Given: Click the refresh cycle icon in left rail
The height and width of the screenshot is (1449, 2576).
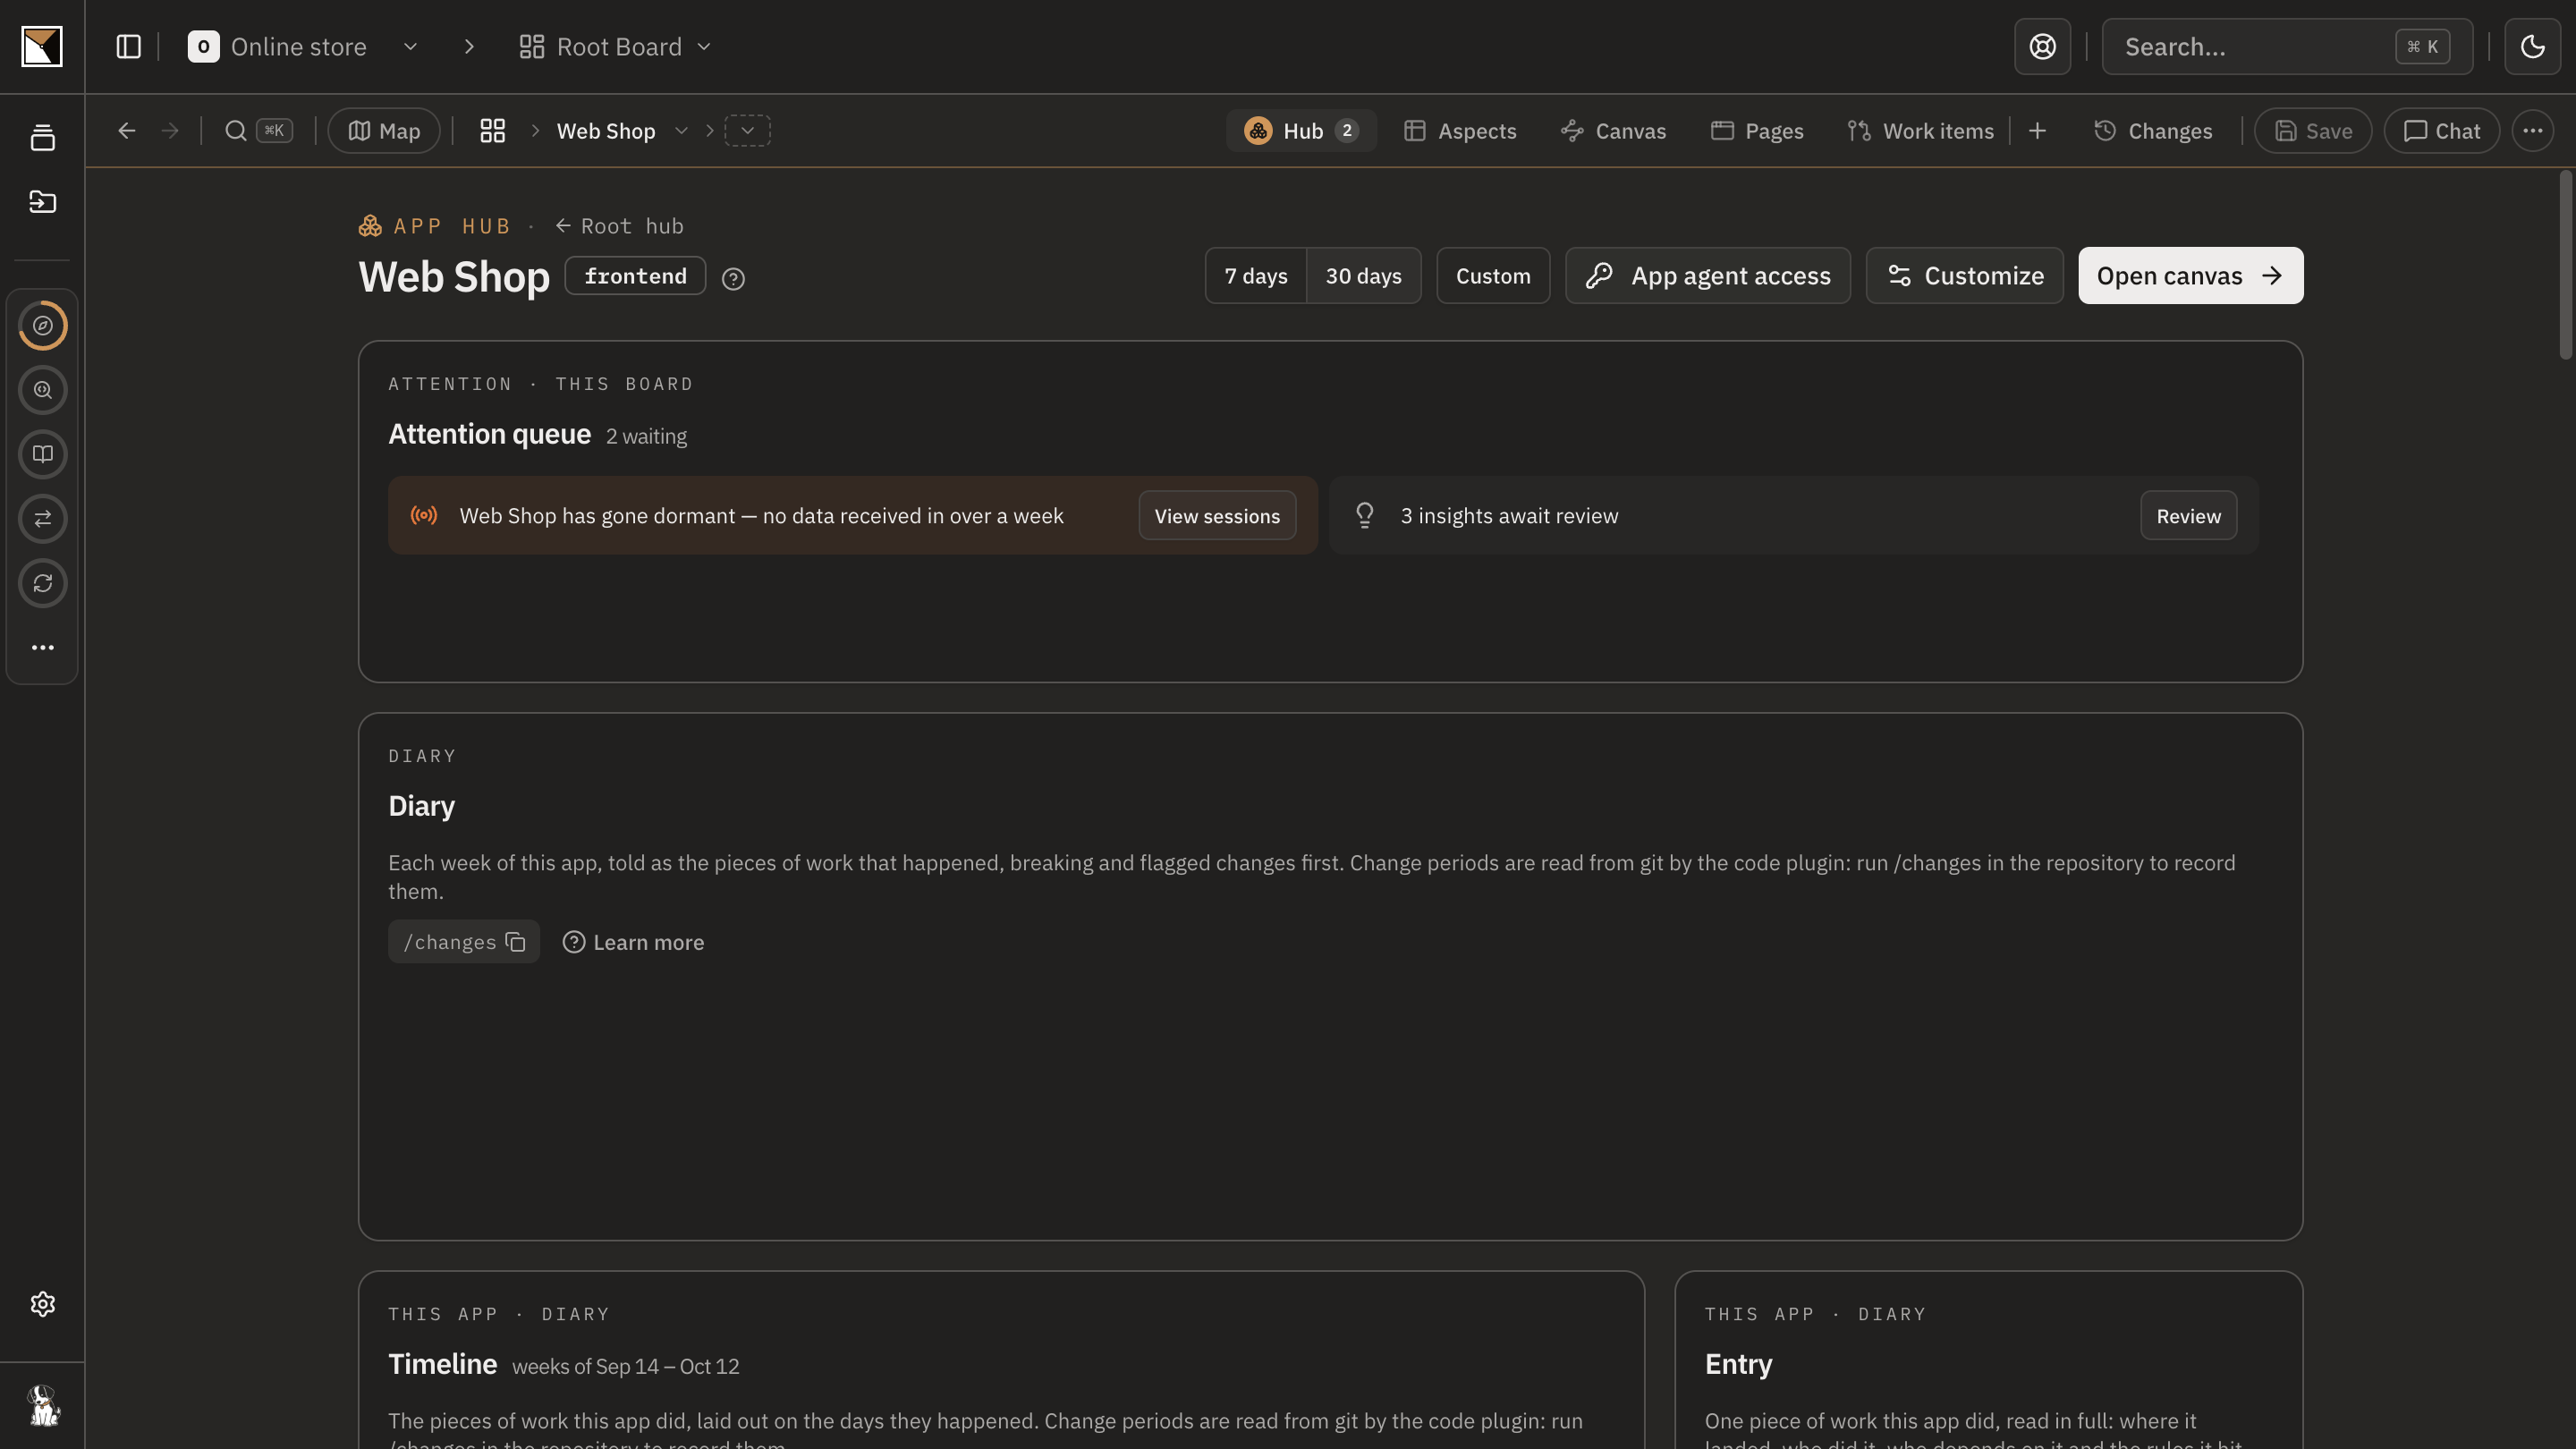Looking at the screenshot, I should [x=43, y=584].
